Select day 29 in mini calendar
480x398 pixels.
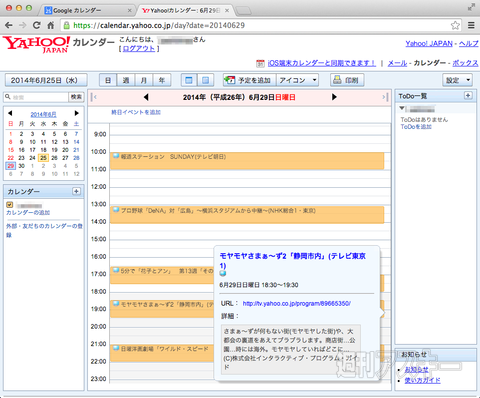pos(11,166)
